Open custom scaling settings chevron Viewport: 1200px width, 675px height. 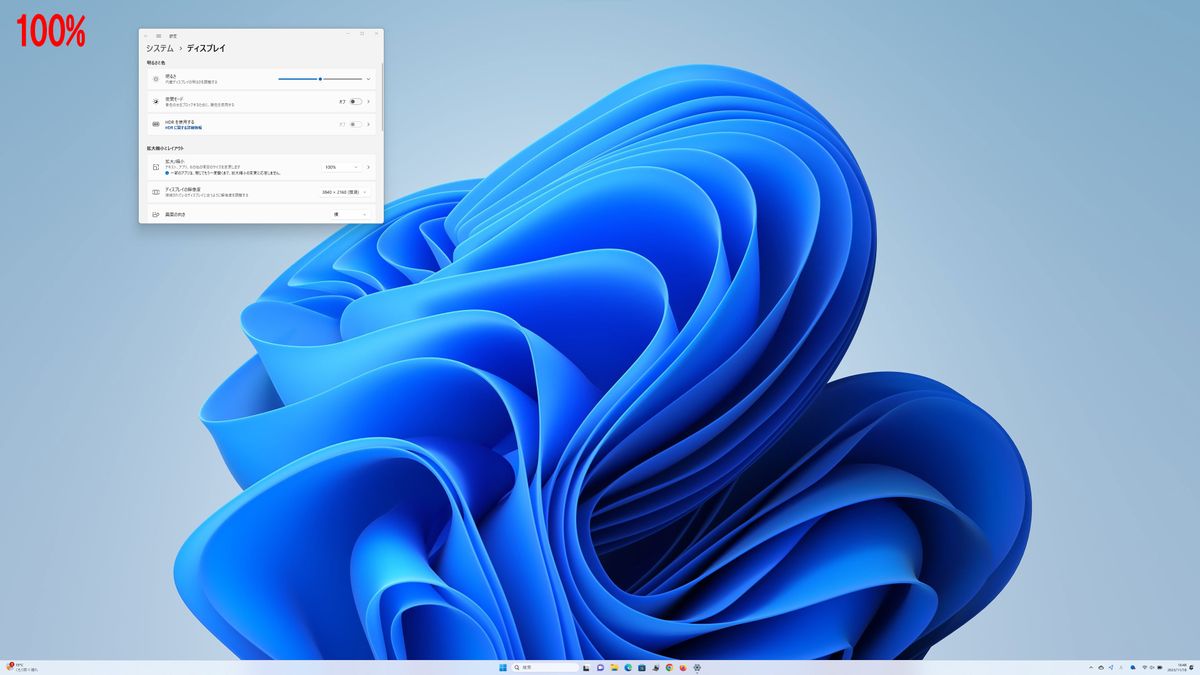click(x=368, y=167)
